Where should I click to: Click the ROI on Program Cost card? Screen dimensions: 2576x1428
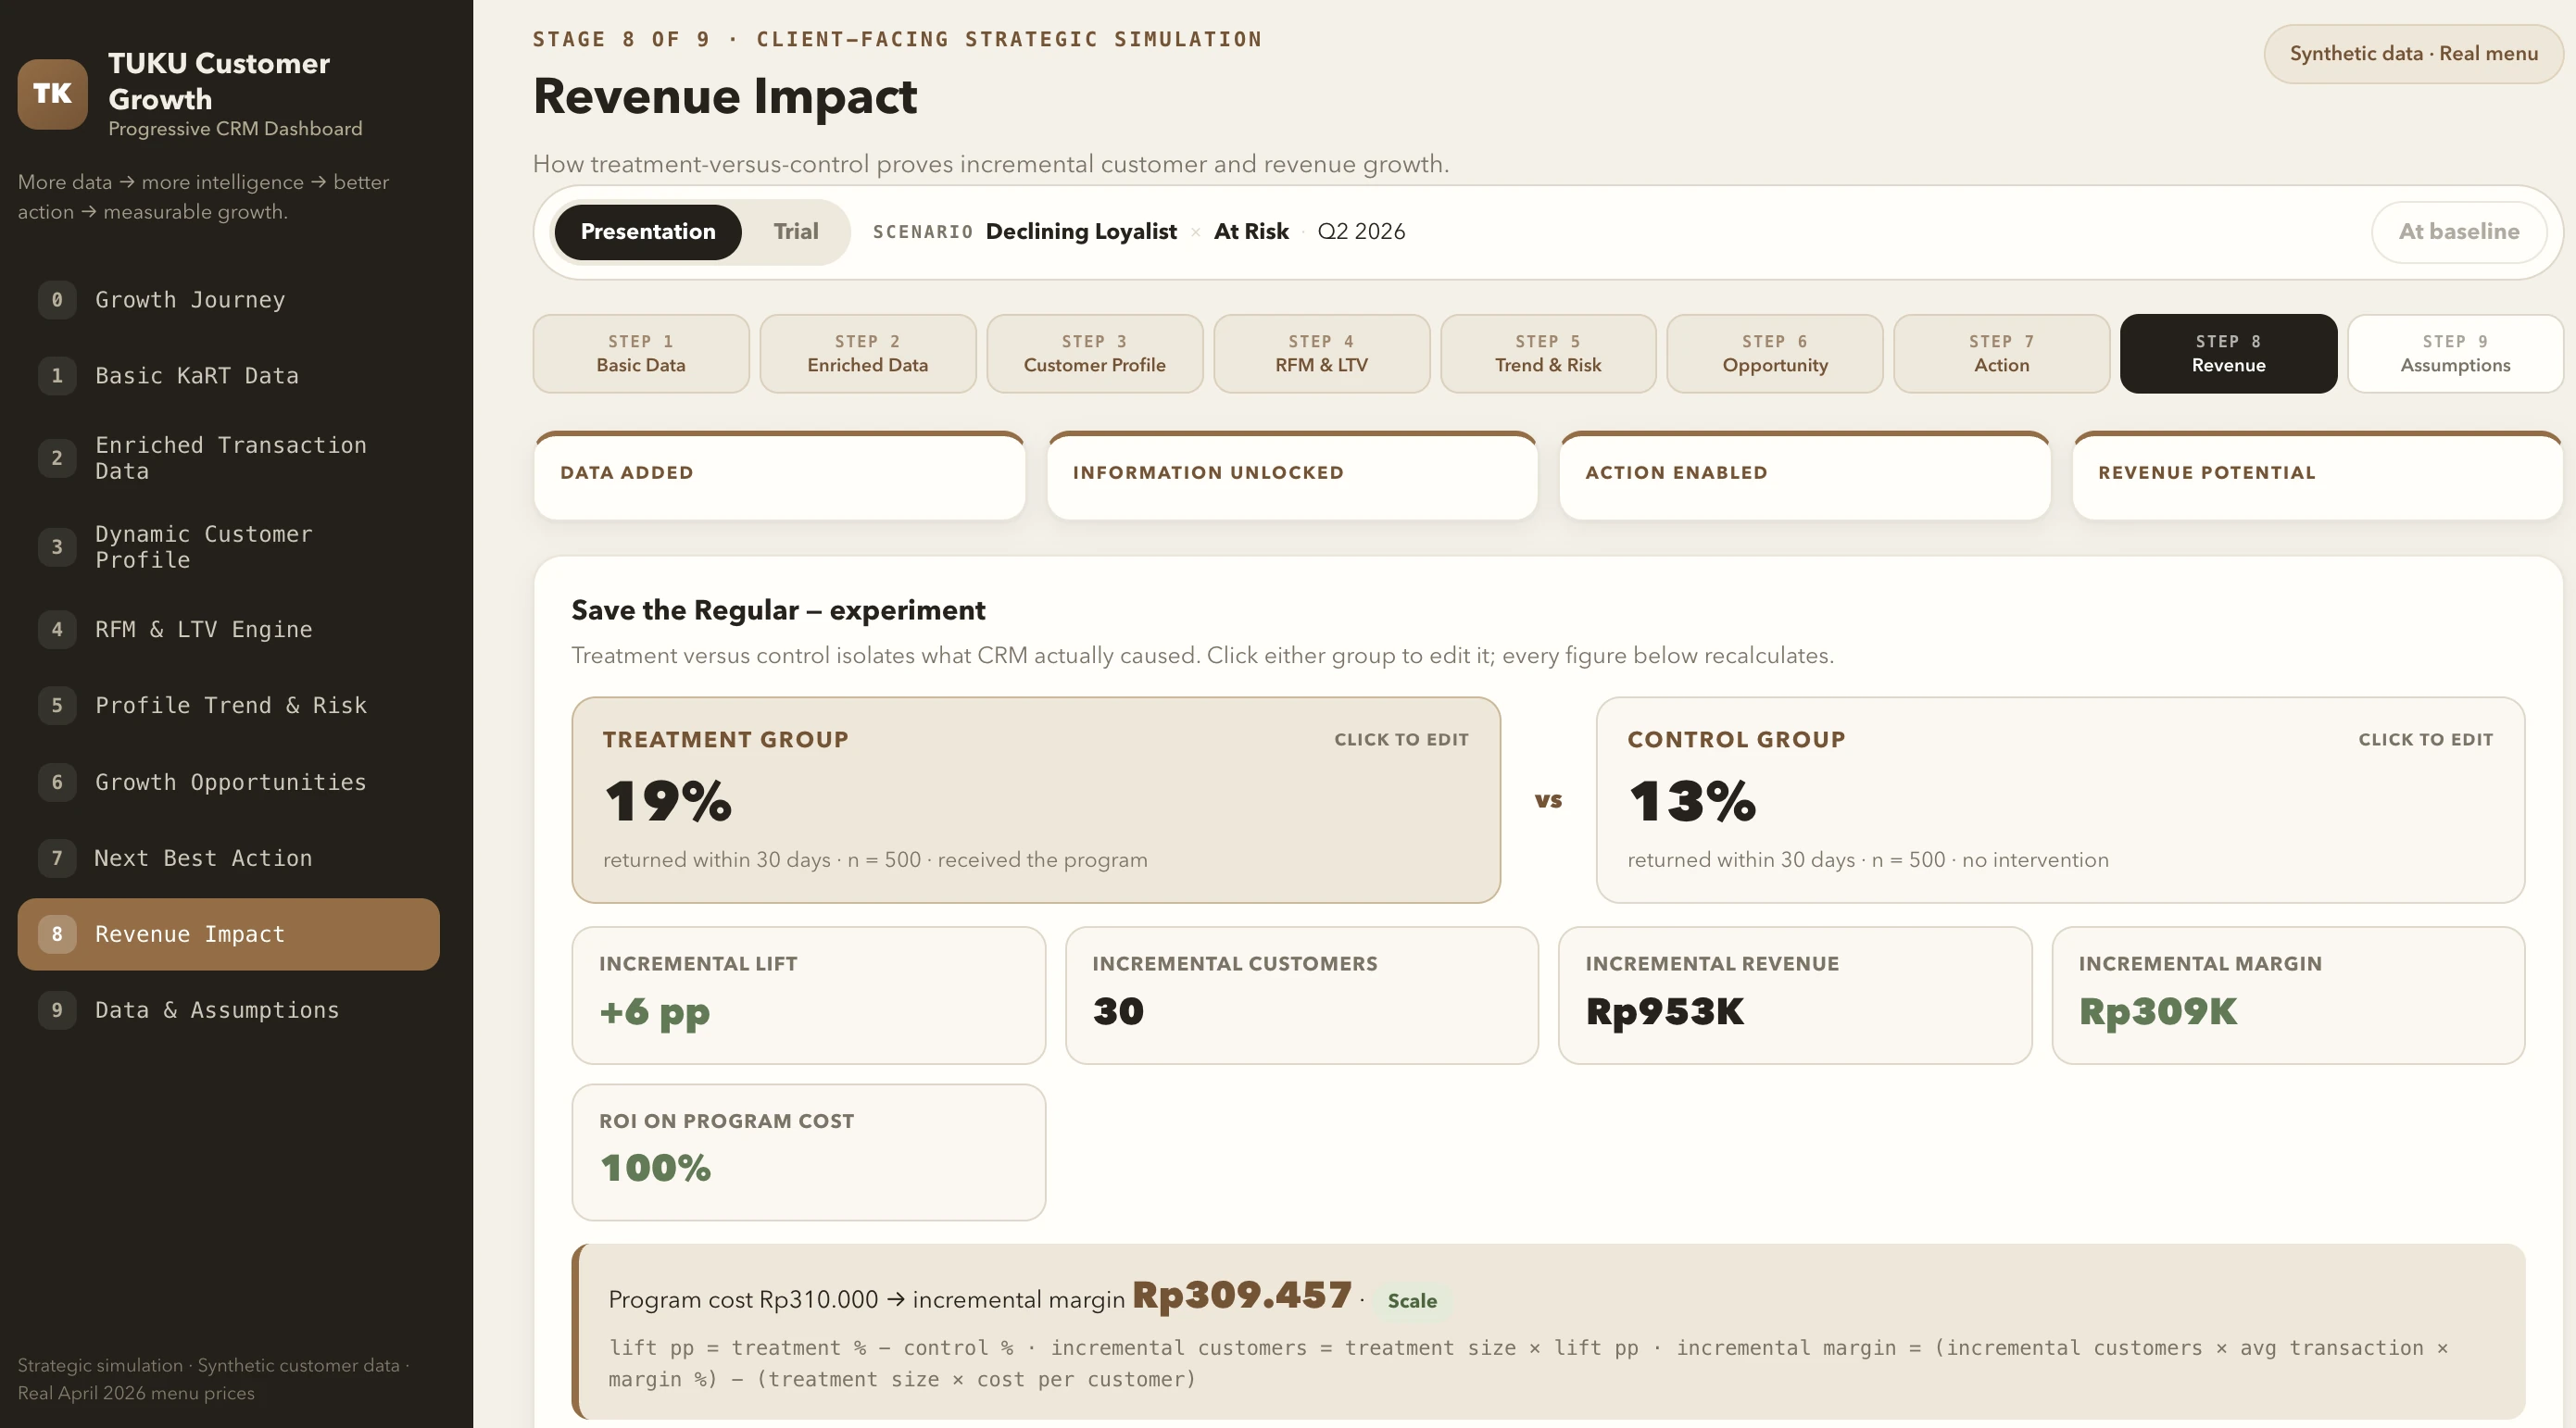click(809, 1152)
